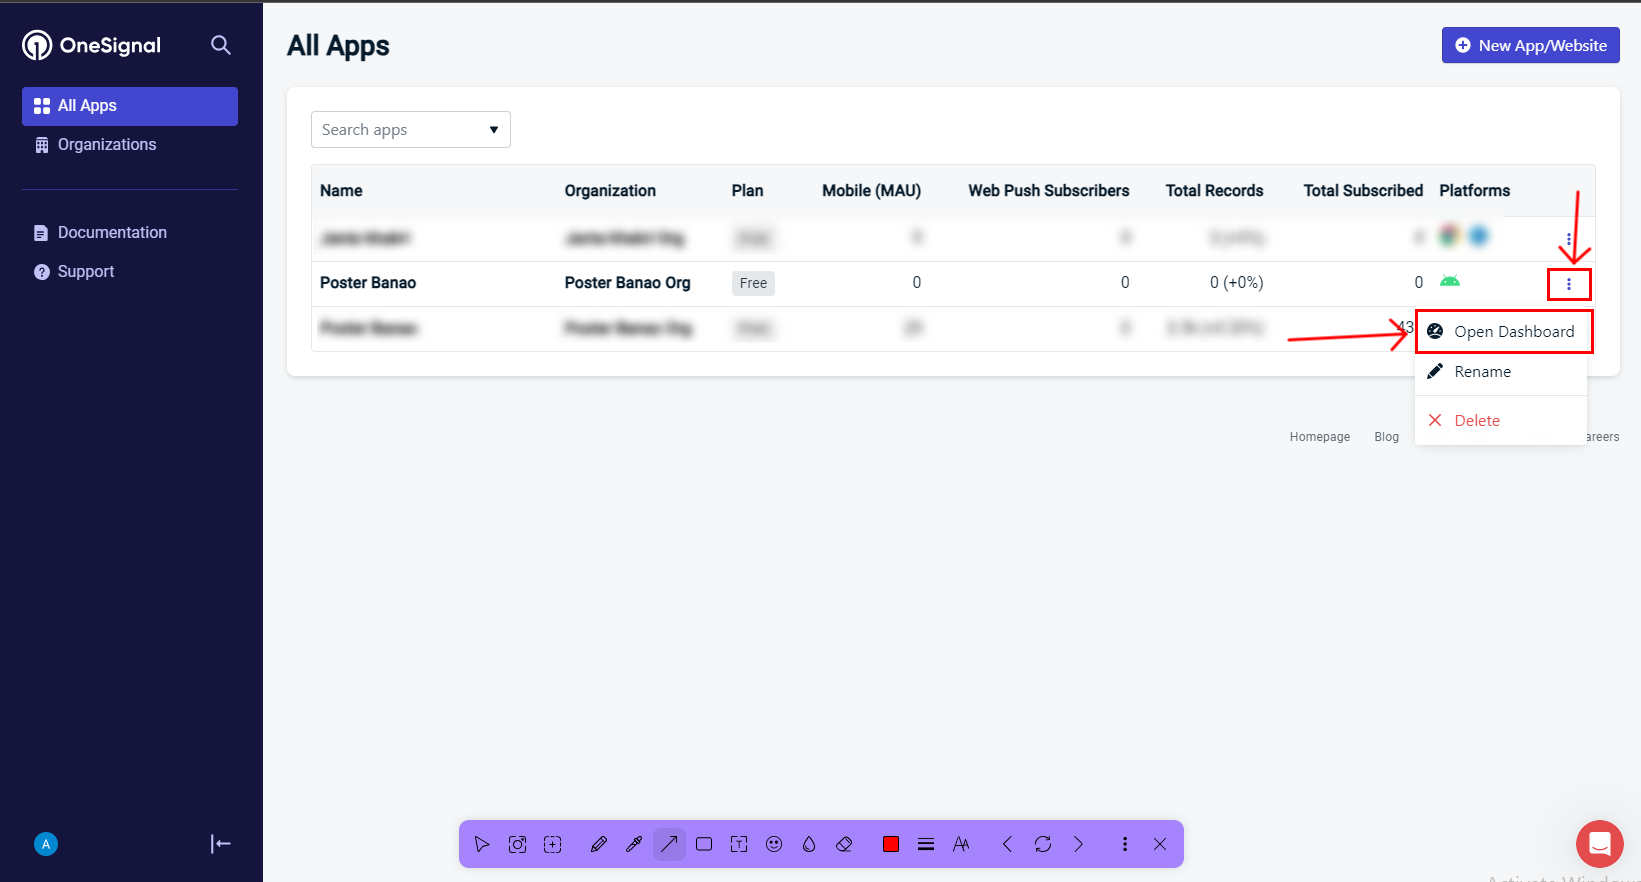Open three-dot menu of first blurred row

1569,239
